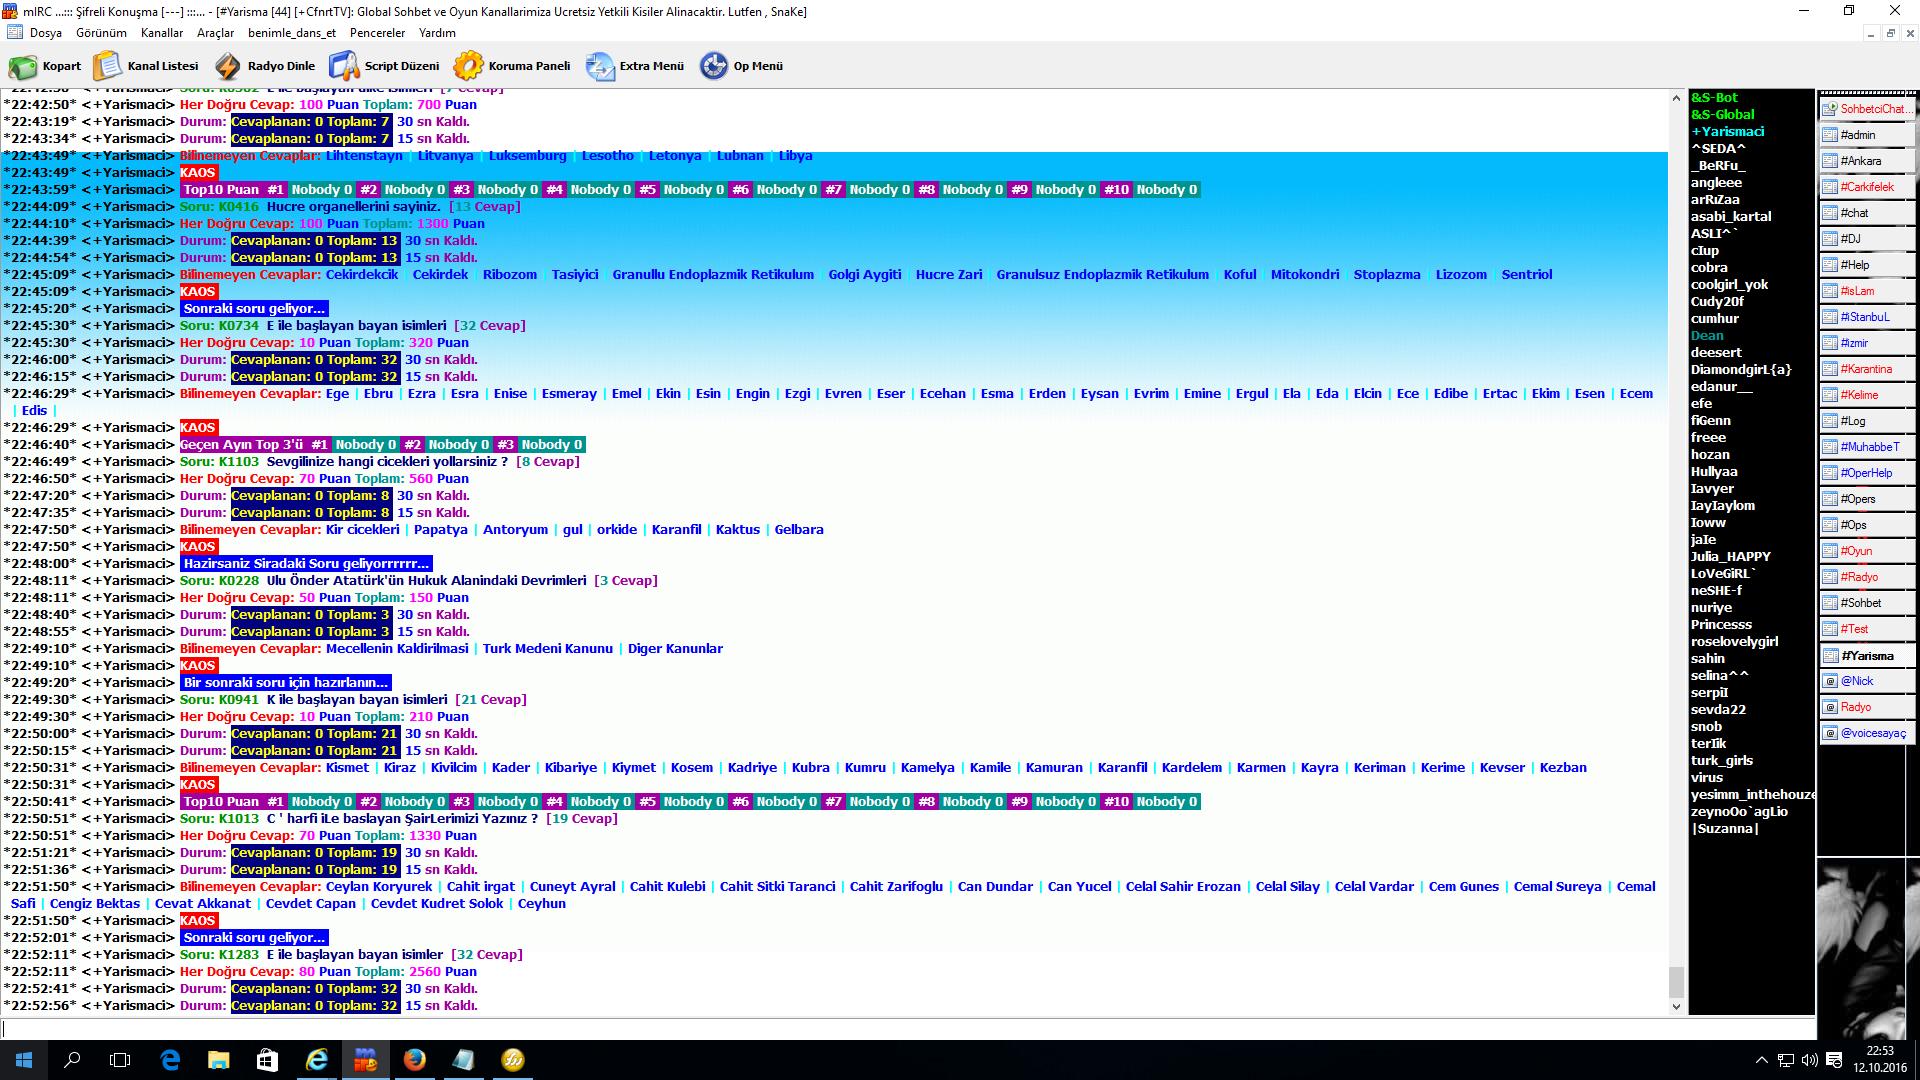
Task: Select nick ^SEDA^ in user list
Action: 1718,148
